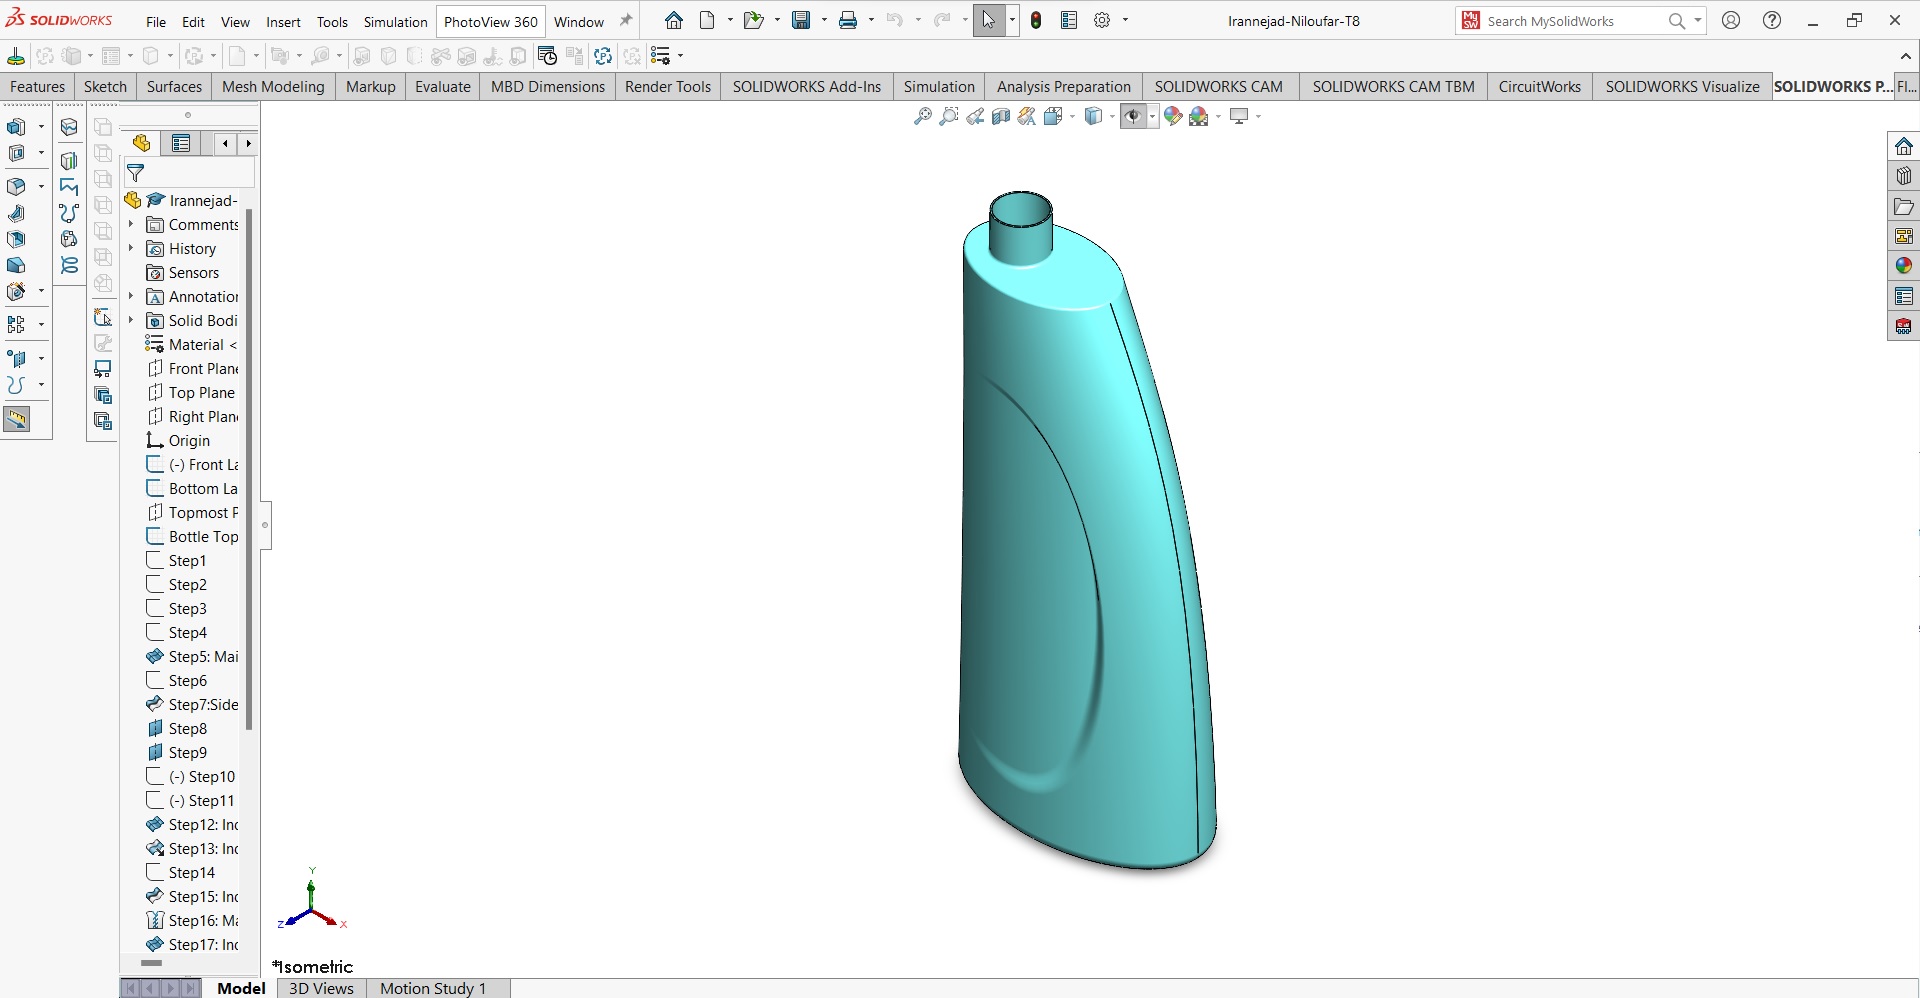
Task: Click the Zoom to Fit magnifier icon
Action: [922, 117]
